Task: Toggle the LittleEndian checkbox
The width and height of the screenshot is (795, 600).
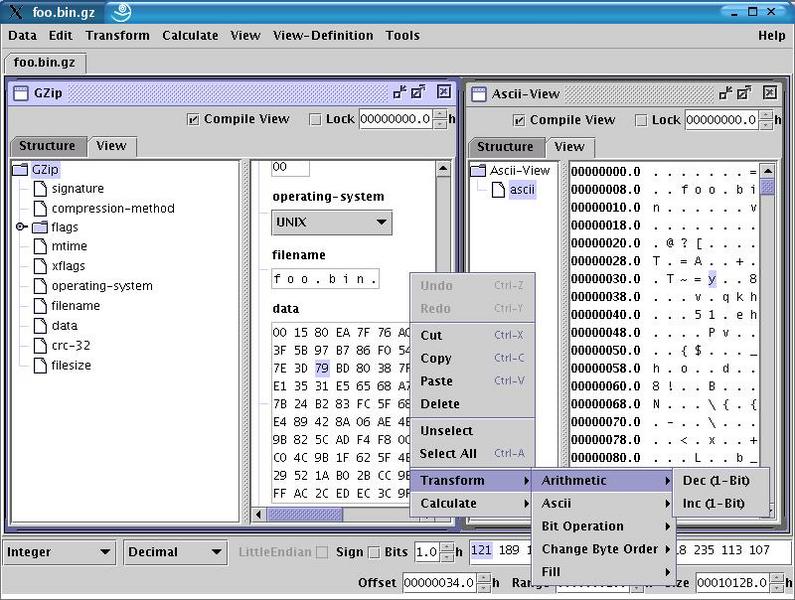Action: coord(322,552)
